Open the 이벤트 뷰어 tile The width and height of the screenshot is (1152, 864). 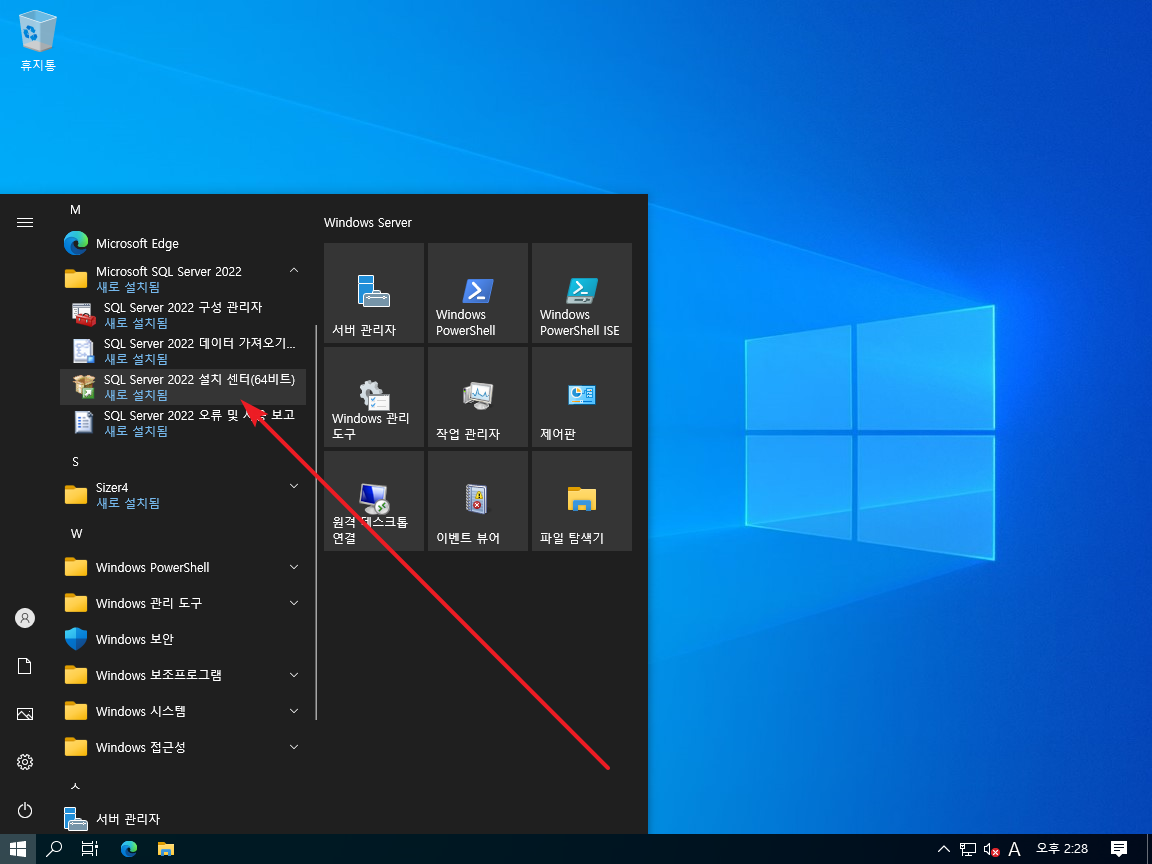point(478,501)
